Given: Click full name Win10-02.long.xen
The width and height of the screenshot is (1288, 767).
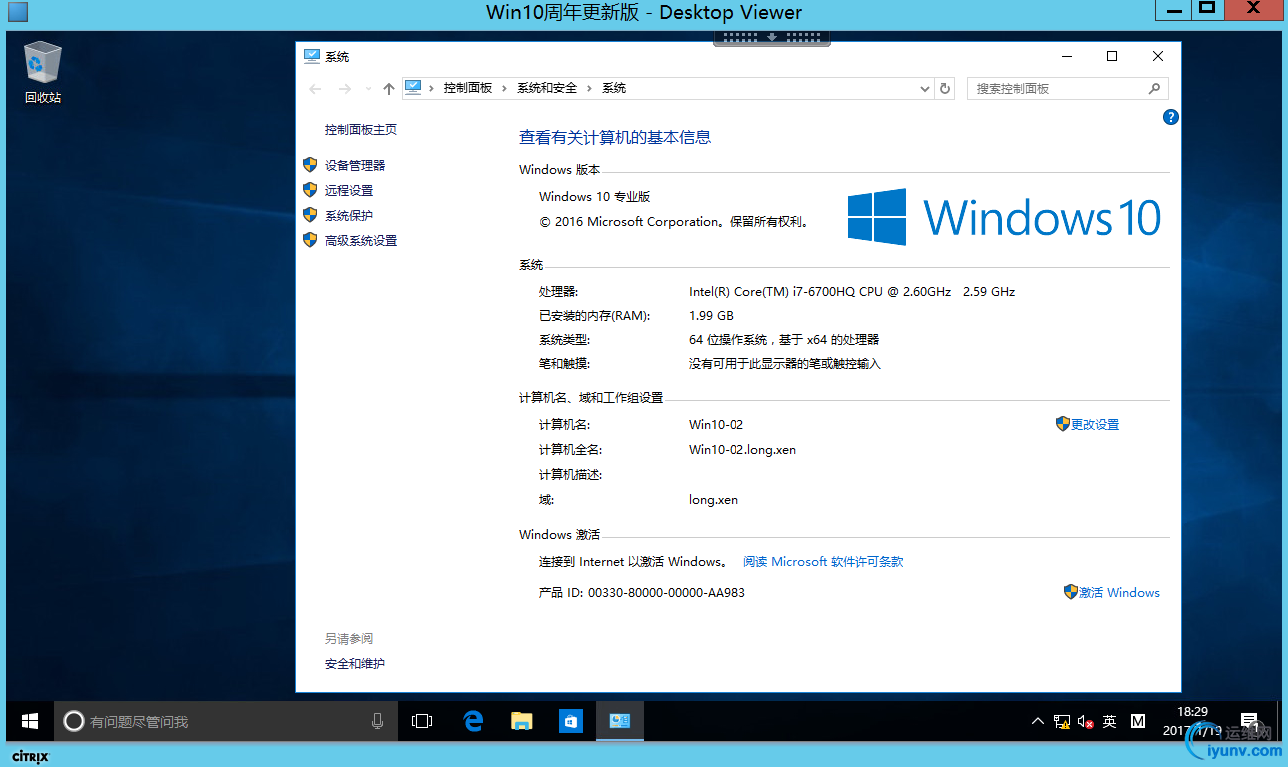Looking at the screenshot, I should [x=743, y=450].
